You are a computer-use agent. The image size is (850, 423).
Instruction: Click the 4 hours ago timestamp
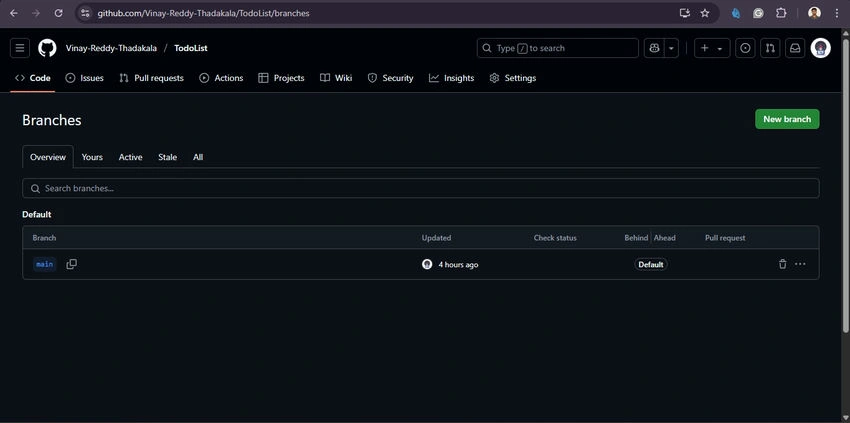(458, 265)
